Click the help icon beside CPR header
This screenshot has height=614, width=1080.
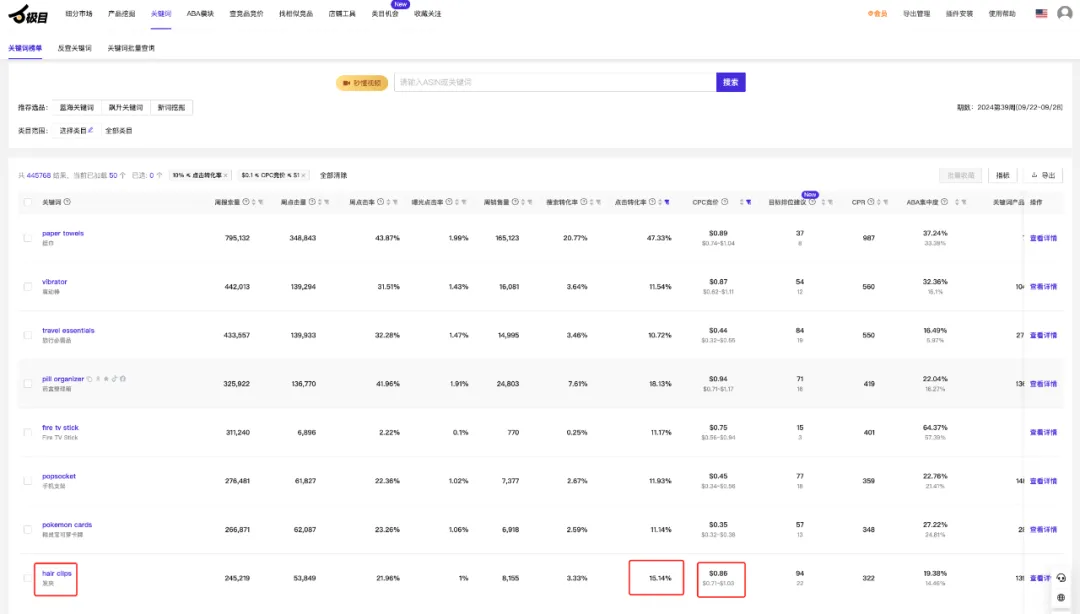tap(871, 202)
